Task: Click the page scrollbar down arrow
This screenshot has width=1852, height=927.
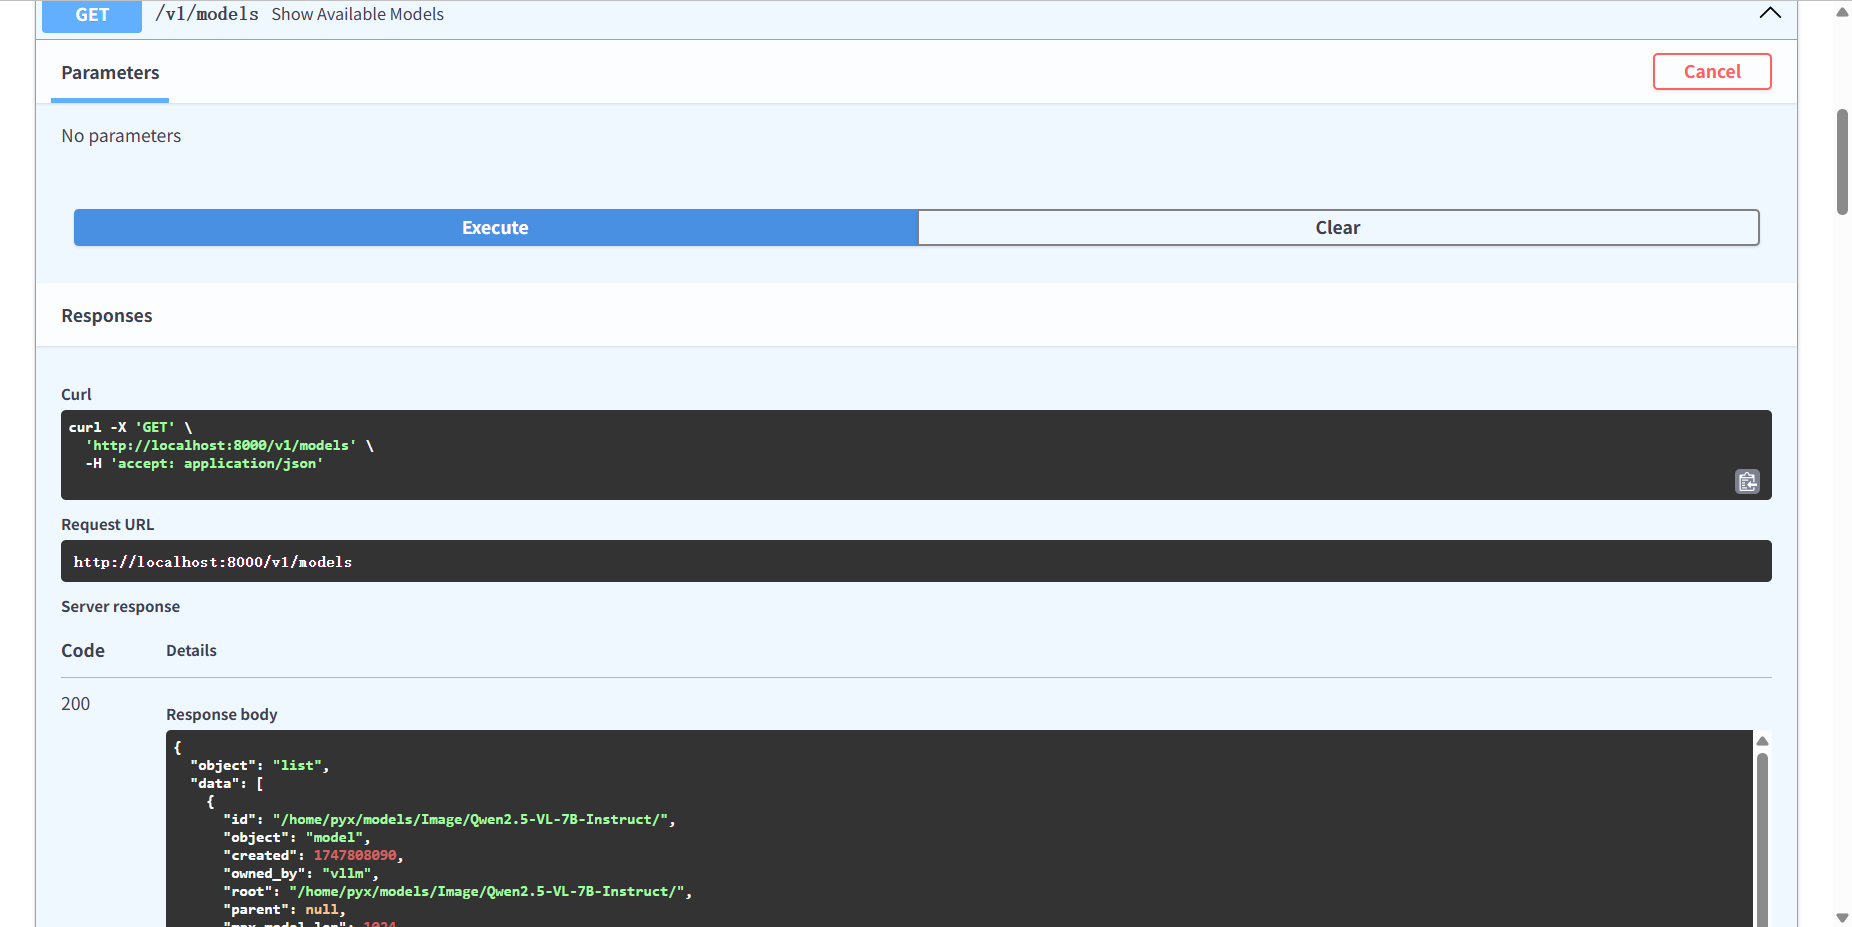Action: (x=1842, y=917)
